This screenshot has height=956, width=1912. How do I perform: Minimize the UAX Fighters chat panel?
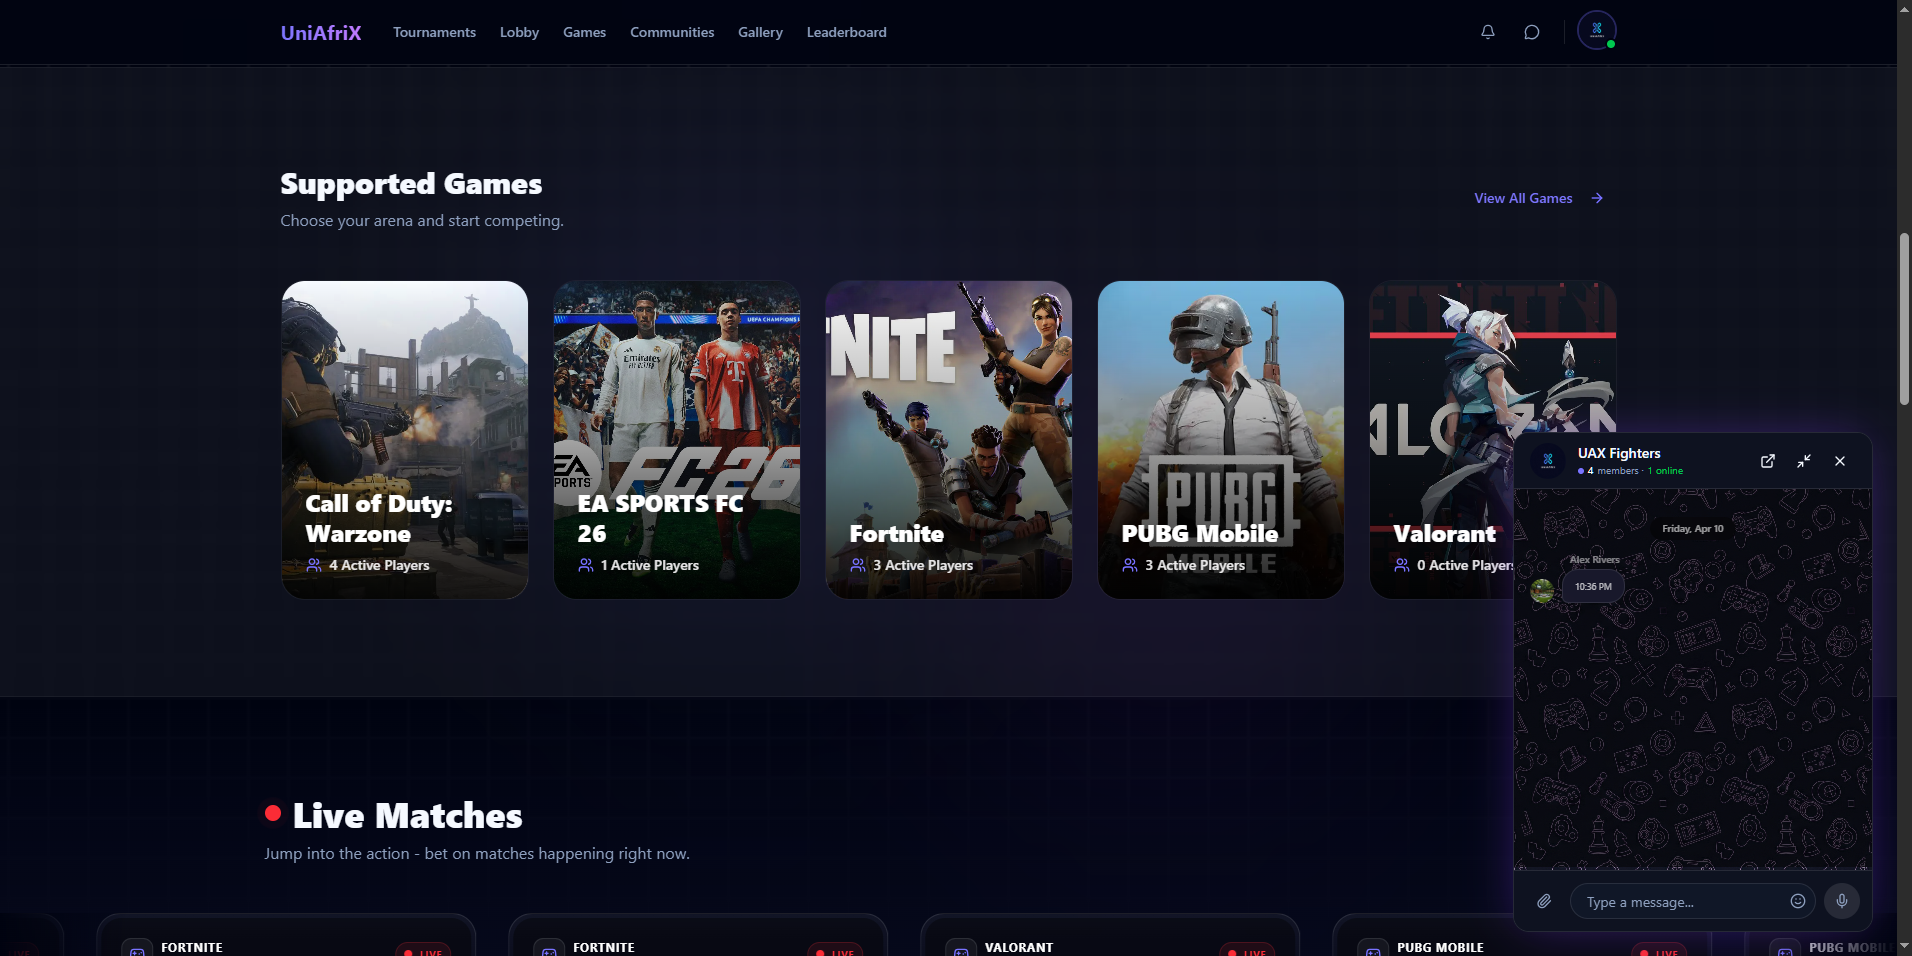1804,461
